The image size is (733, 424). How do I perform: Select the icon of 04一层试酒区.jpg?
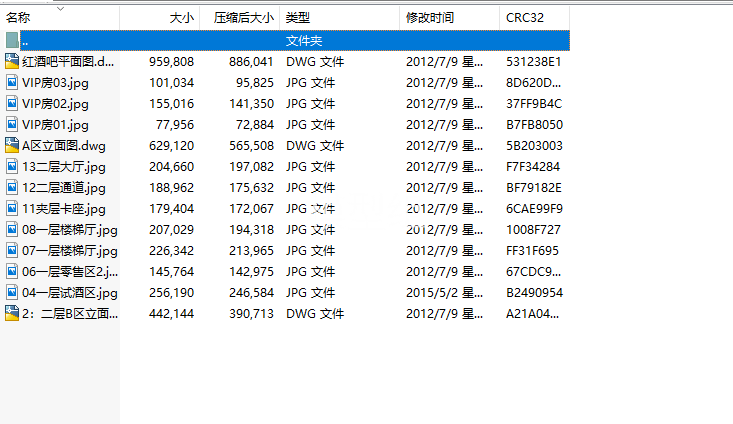tap(12, 292)
